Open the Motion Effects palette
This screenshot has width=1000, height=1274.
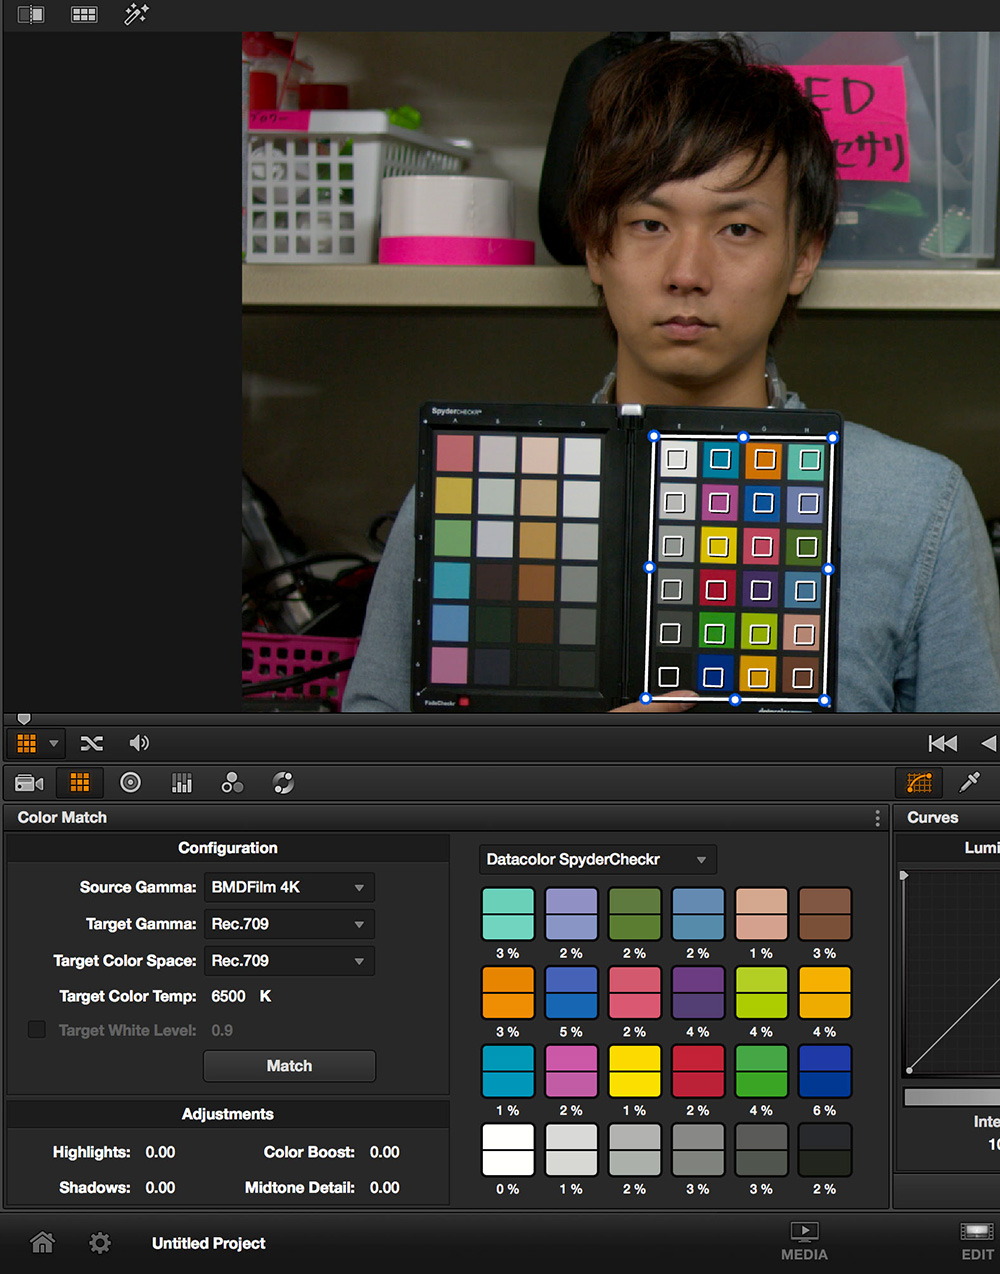pos(283,783)
